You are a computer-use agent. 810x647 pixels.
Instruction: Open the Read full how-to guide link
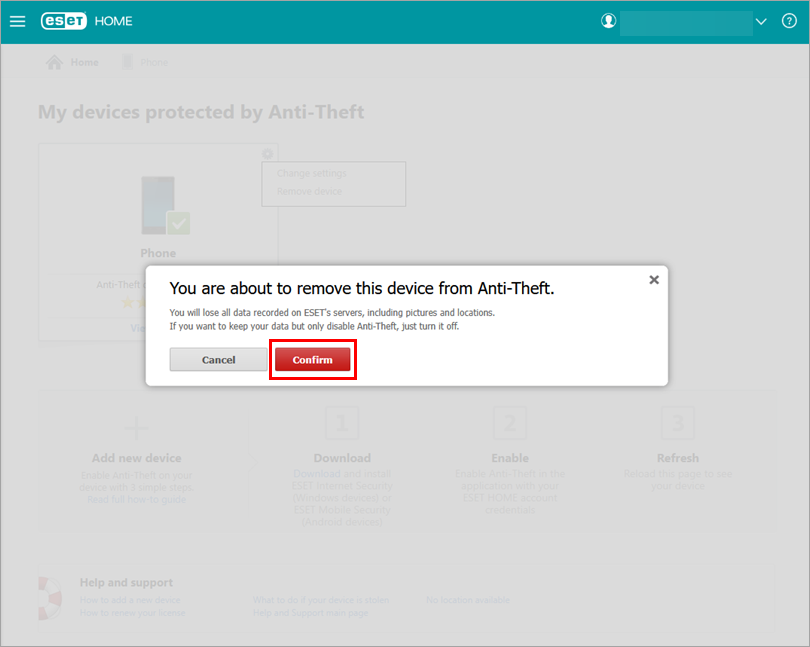pyautogui.click(x=136, y=500)
